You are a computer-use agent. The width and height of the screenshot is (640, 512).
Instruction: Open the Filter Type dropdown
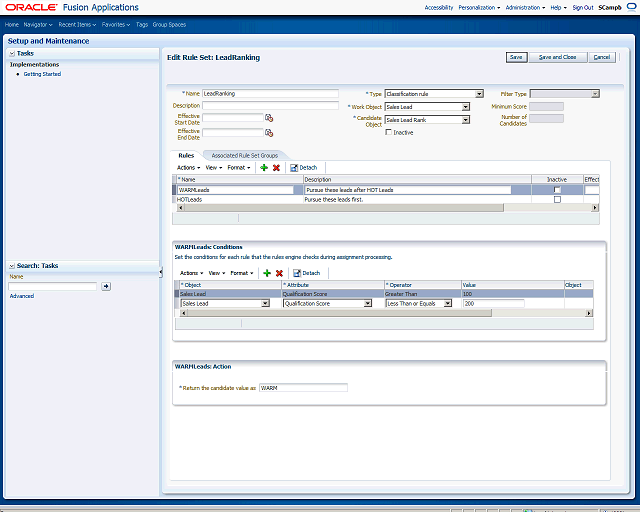coord(564,94)
